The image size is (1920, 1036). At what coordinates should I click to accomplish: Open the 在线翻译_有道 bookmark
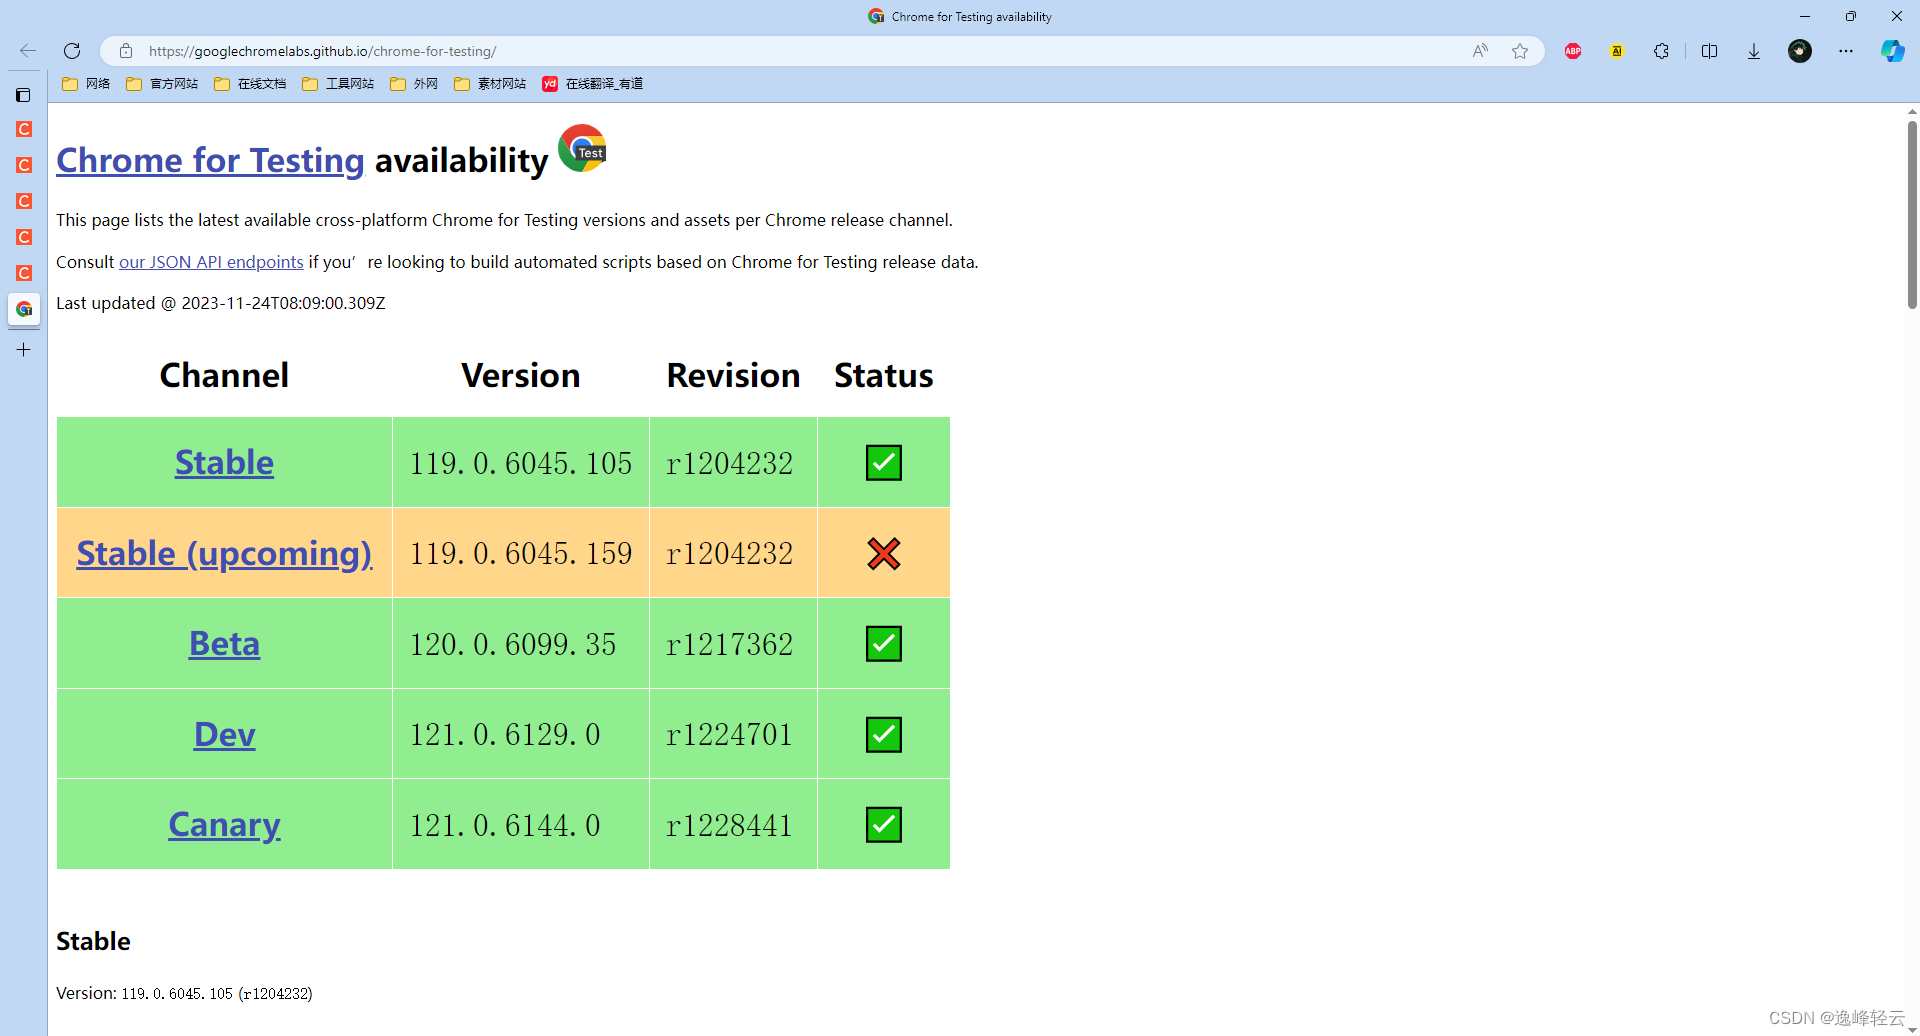click(593, 84)
